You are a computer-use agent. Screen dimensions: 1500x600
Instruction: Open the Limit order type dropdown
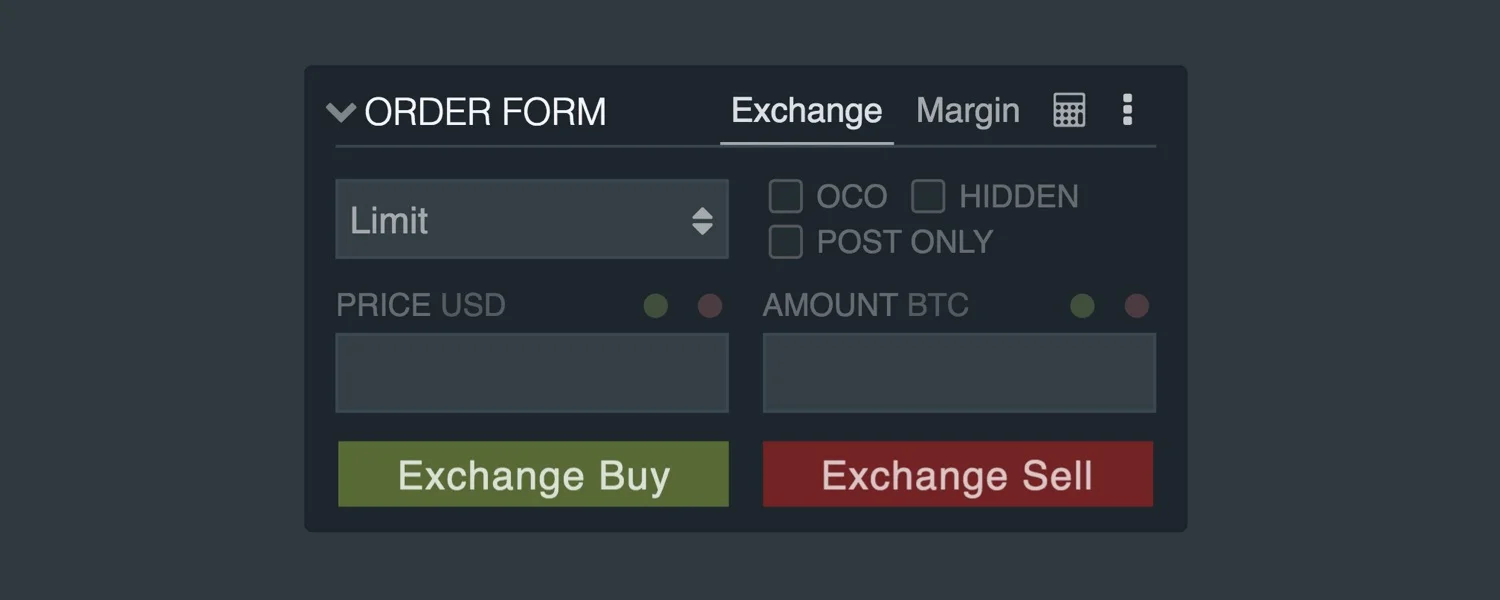[532, 219]
